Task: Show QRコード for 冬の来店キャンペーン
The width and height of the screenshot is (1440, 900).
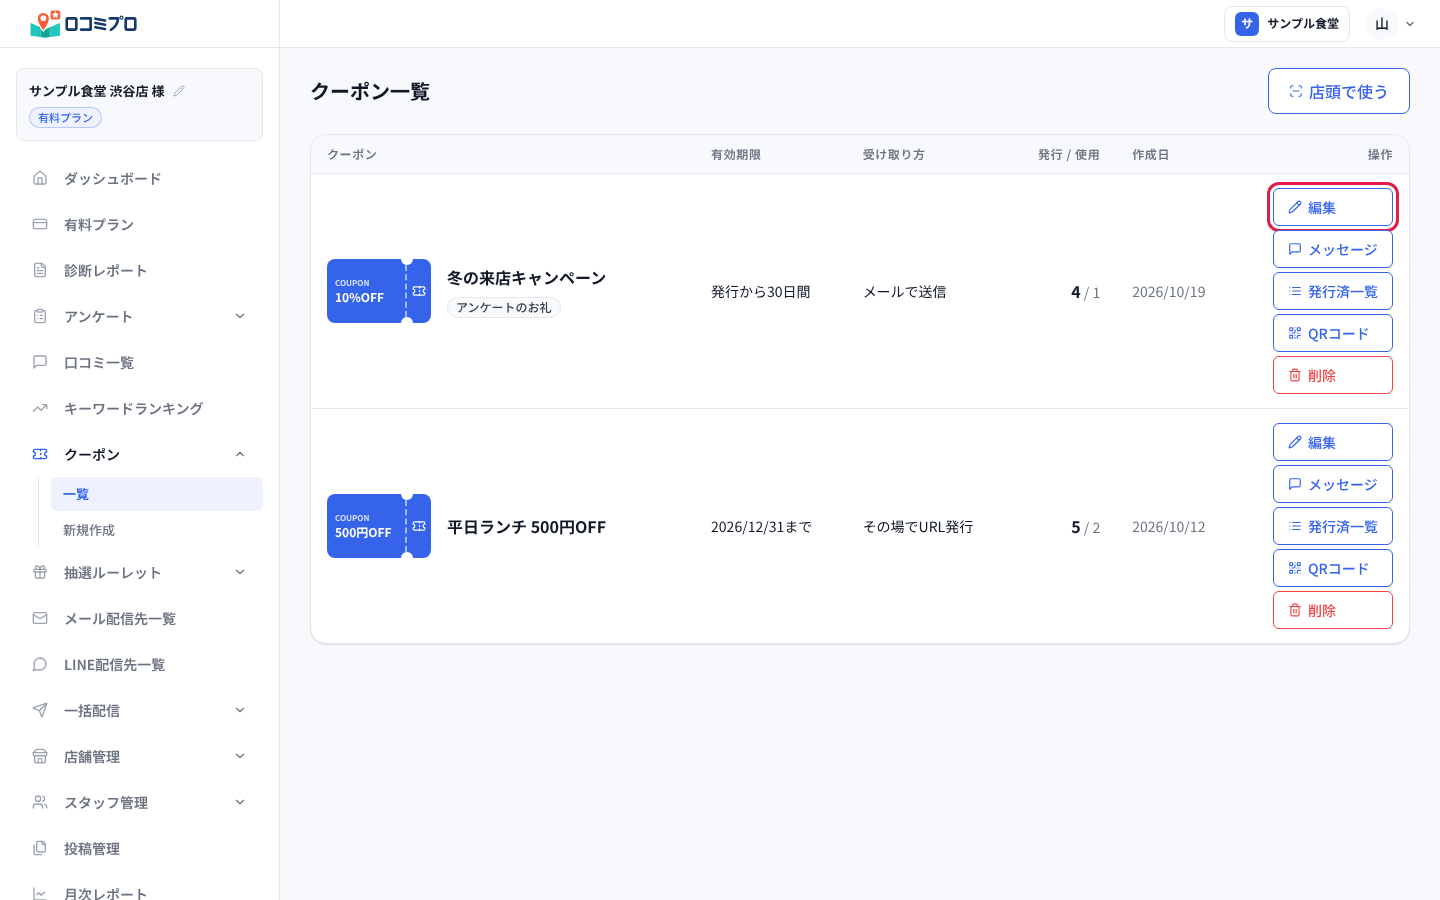Action: 1333,333
